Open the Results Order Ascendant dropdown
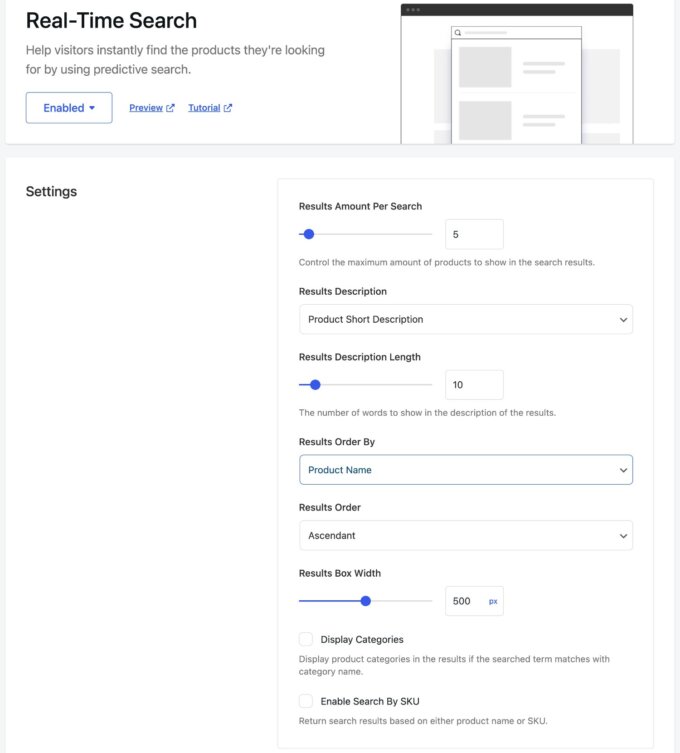Image resolution: width=680 pixels, height=753 pixels. (465, 535)
